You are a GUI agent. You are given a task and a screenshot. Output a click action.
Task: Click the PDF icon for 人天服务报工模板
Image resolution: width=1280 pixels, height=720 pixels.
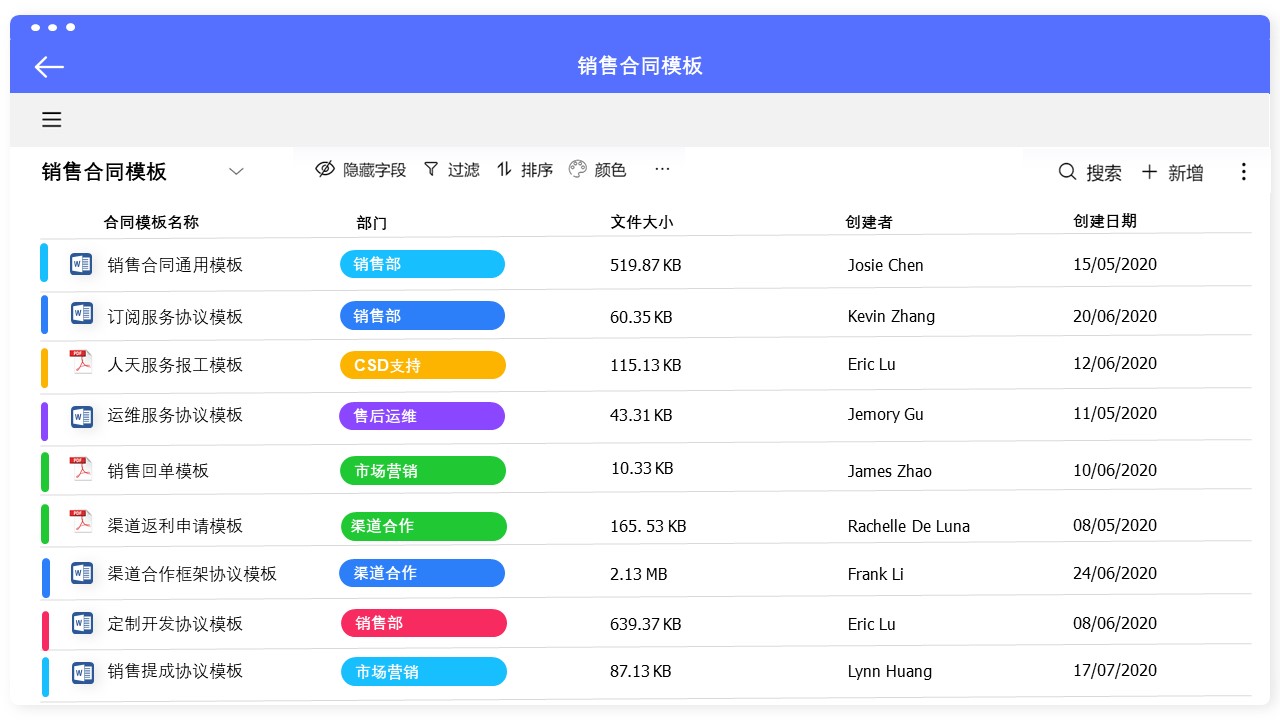(x=81, y=363)
